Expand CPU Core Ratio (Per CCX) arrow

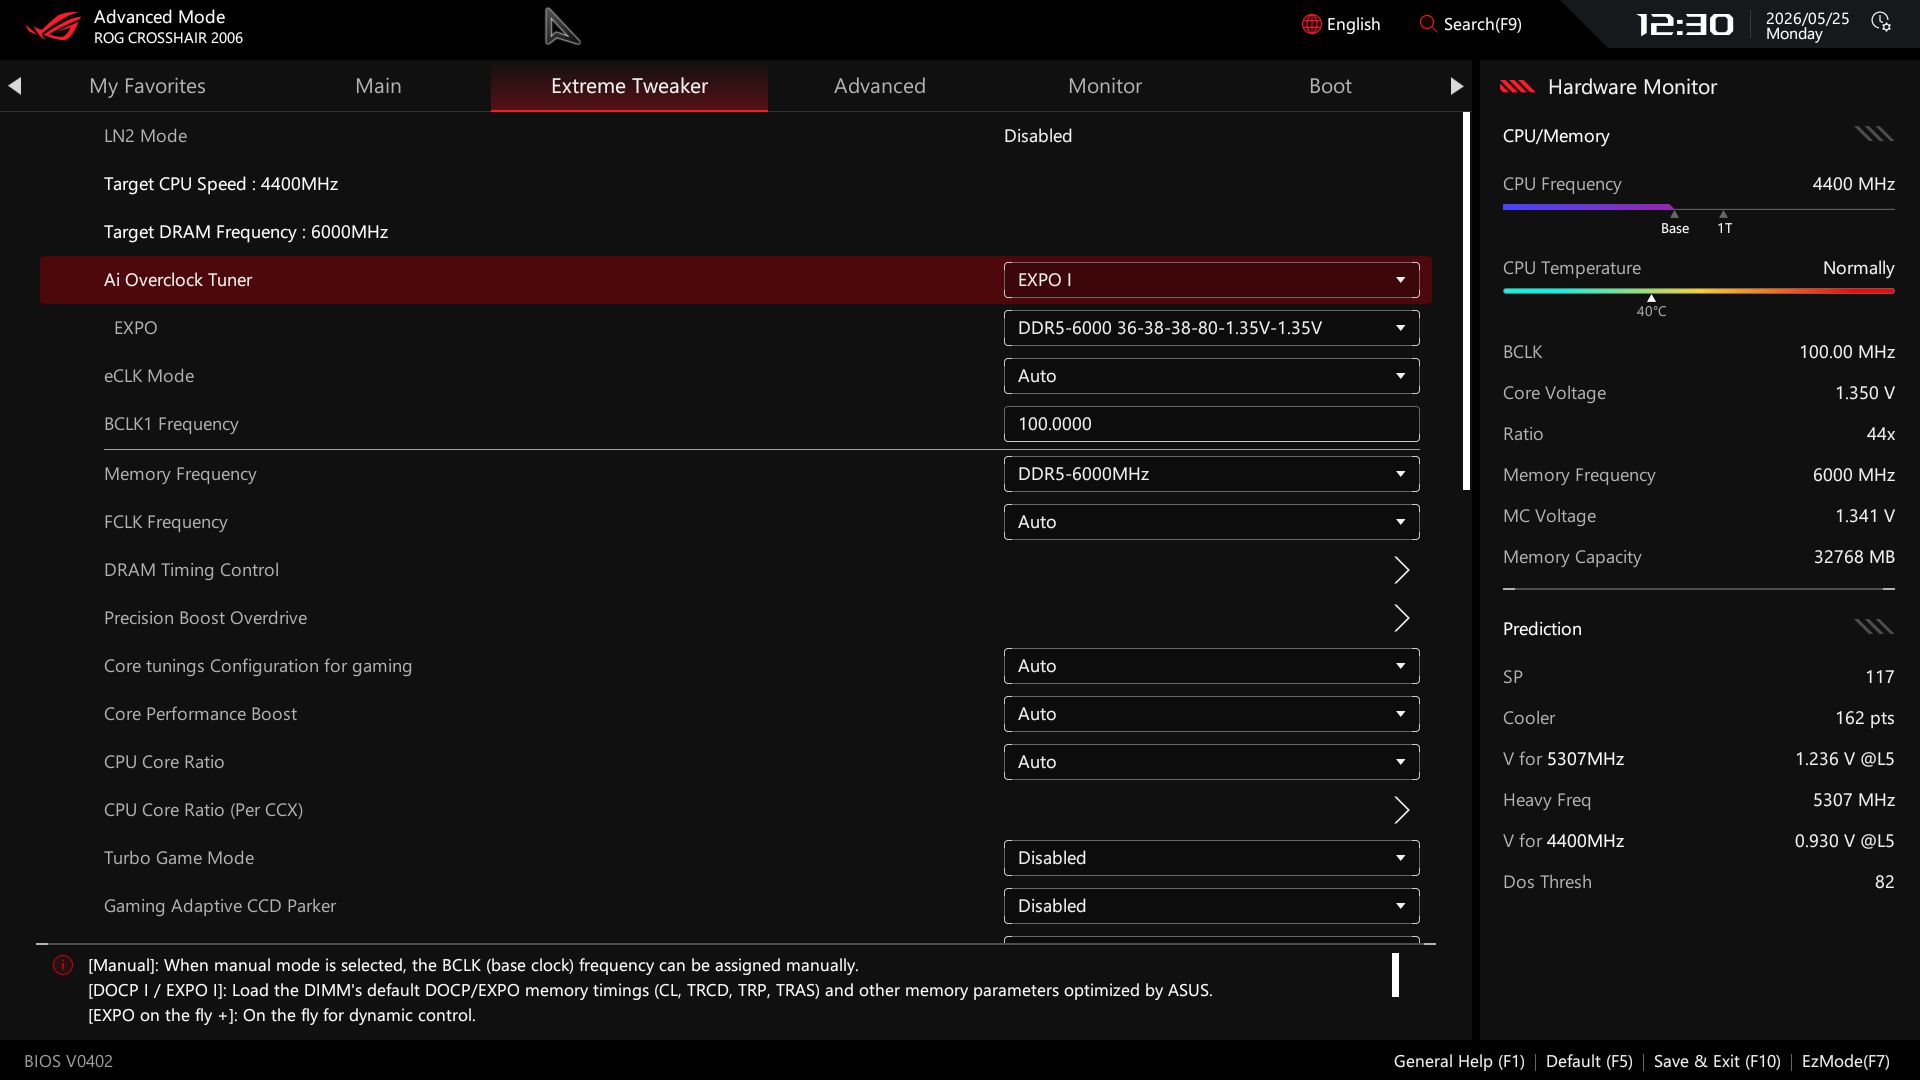pos(1402,810)
